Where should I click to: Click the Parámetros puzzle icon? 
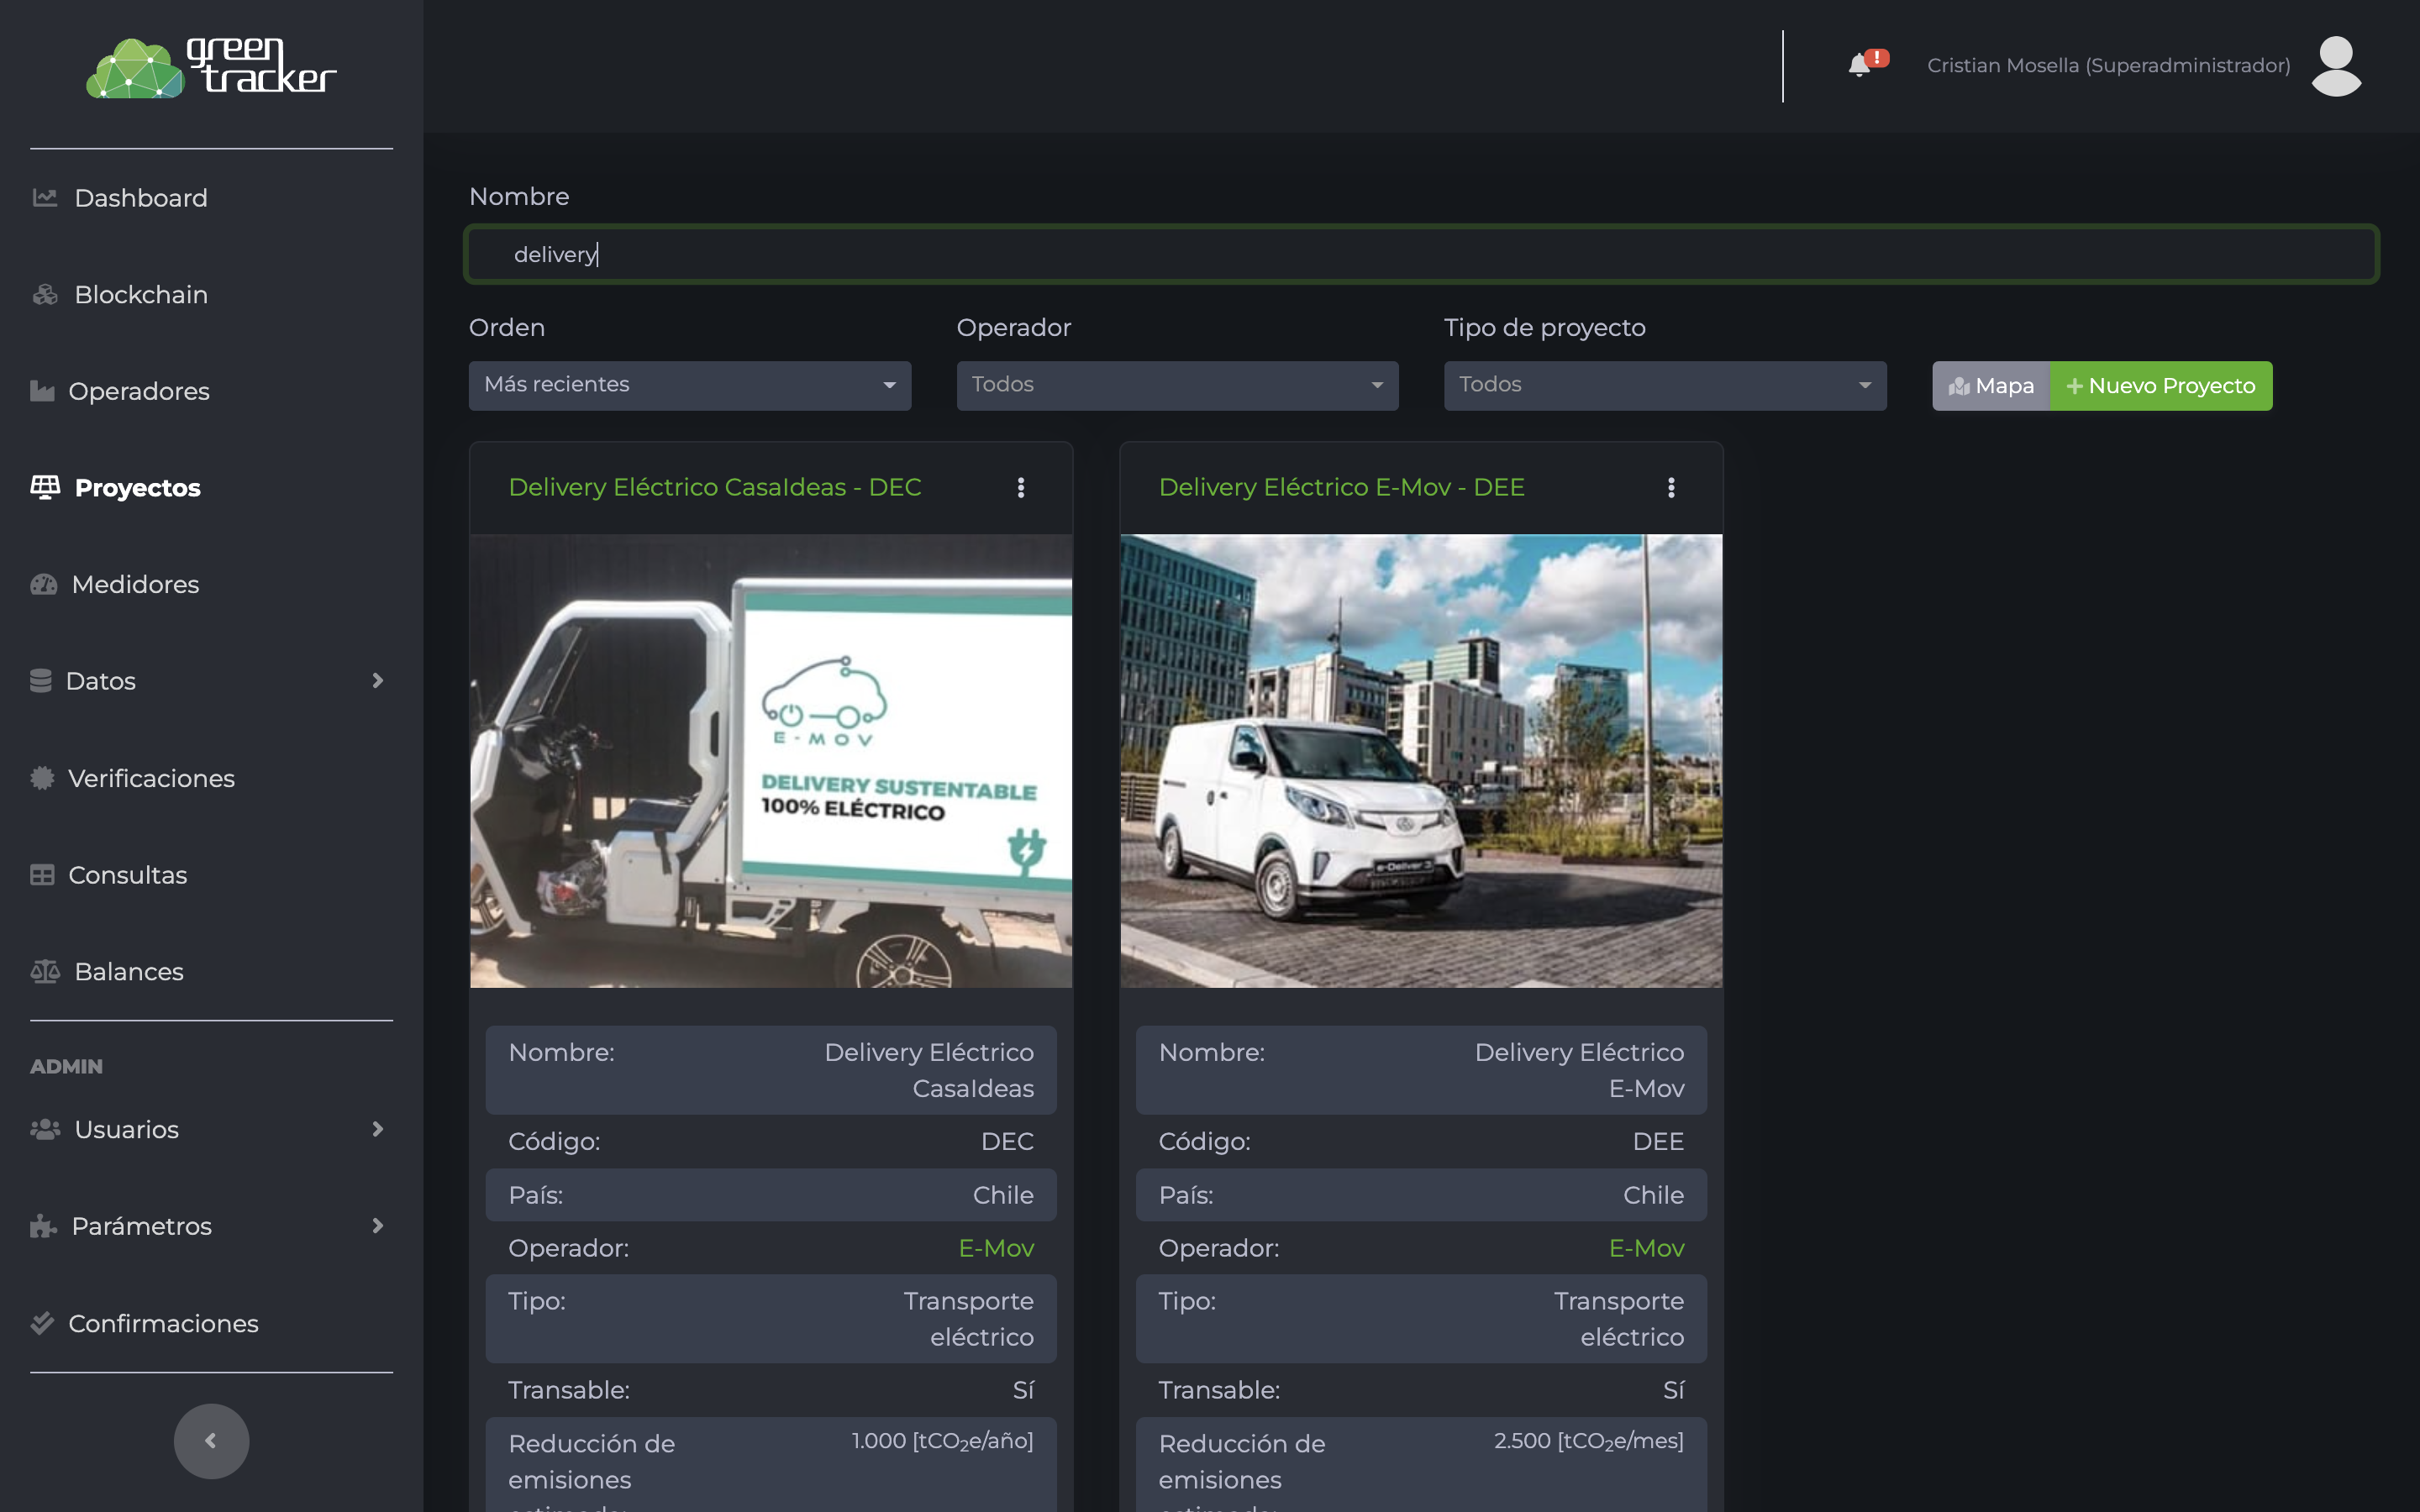pyautogui.click(x=43, y=1226)
